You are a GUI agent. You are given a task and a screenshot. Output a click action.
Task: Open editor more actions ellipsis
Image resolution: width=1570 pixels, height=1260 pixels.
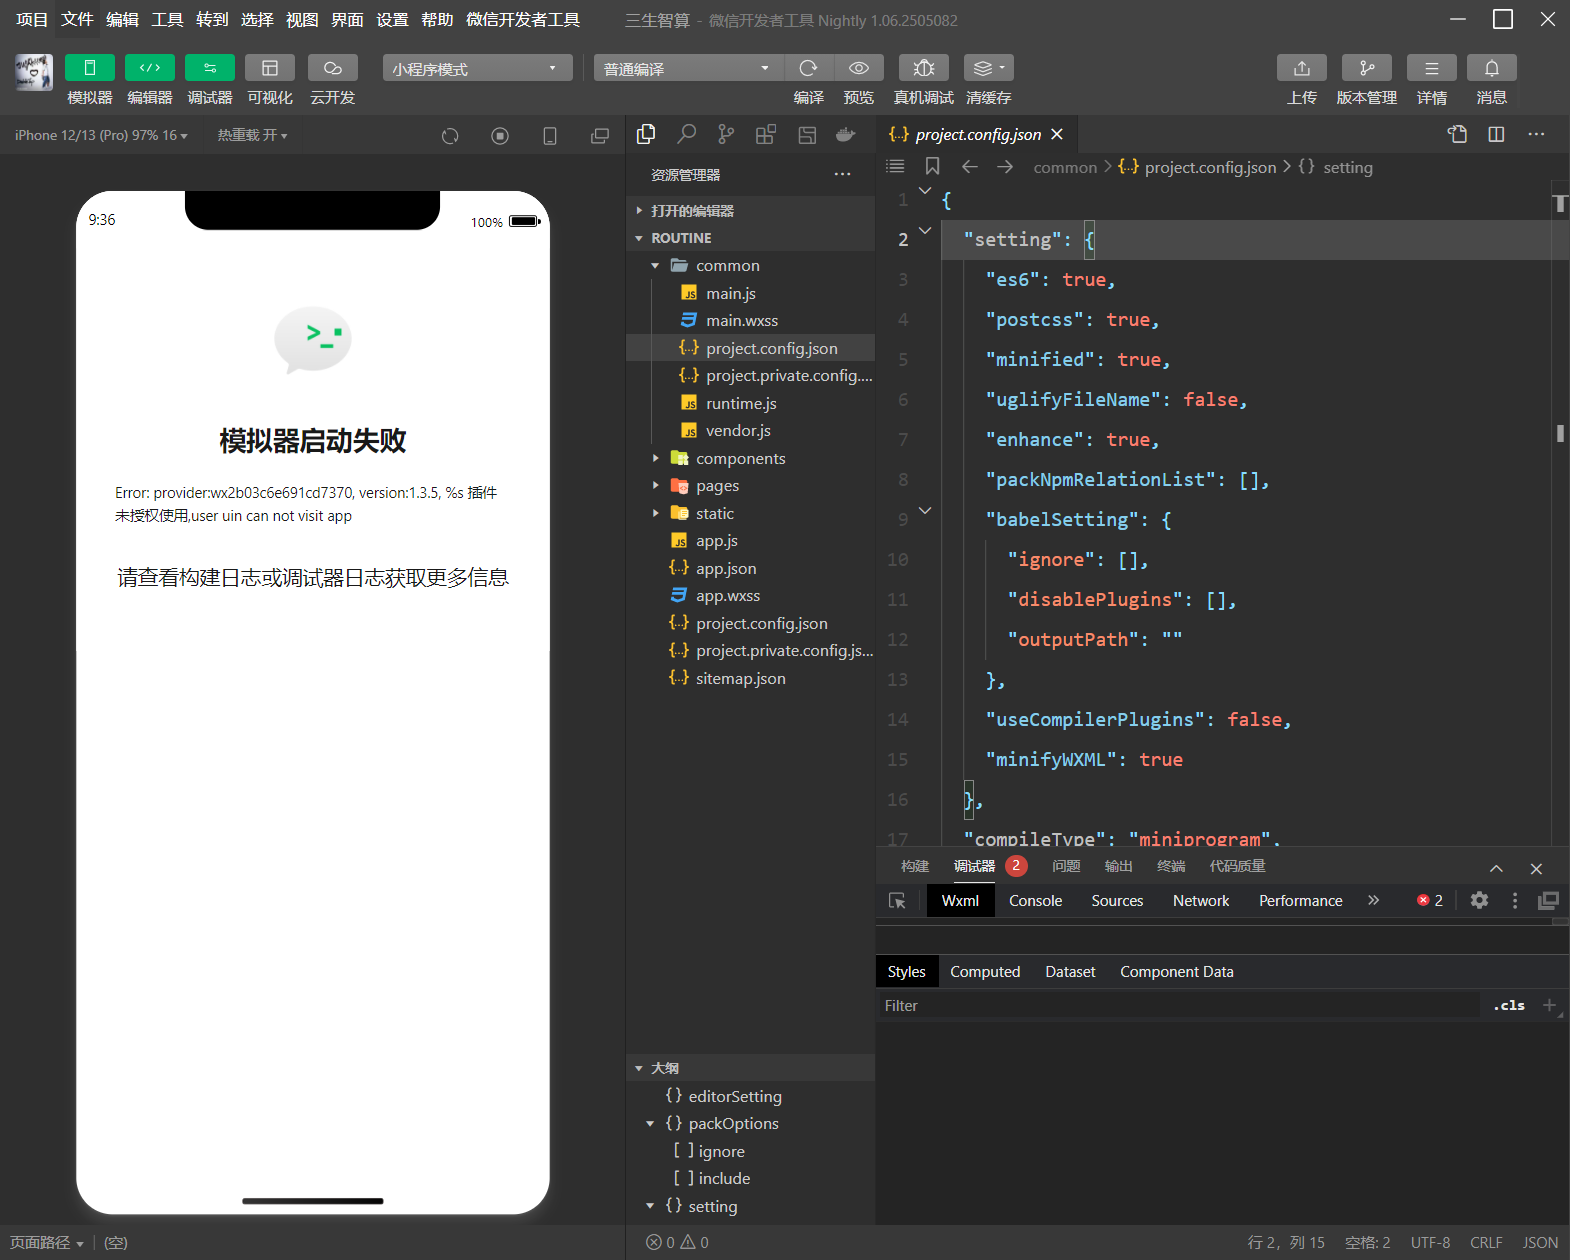[1536, 134]
